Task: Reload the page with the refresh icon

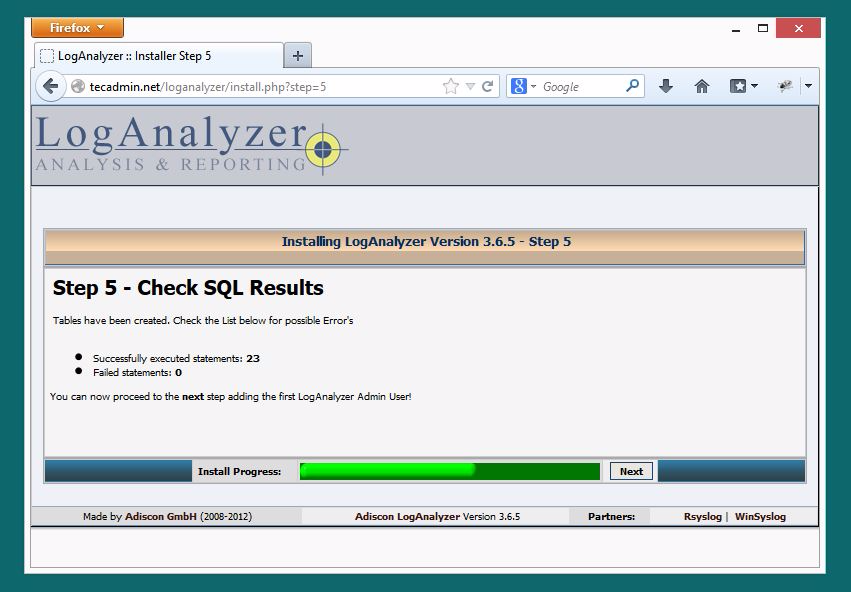Action: point(487,86)
